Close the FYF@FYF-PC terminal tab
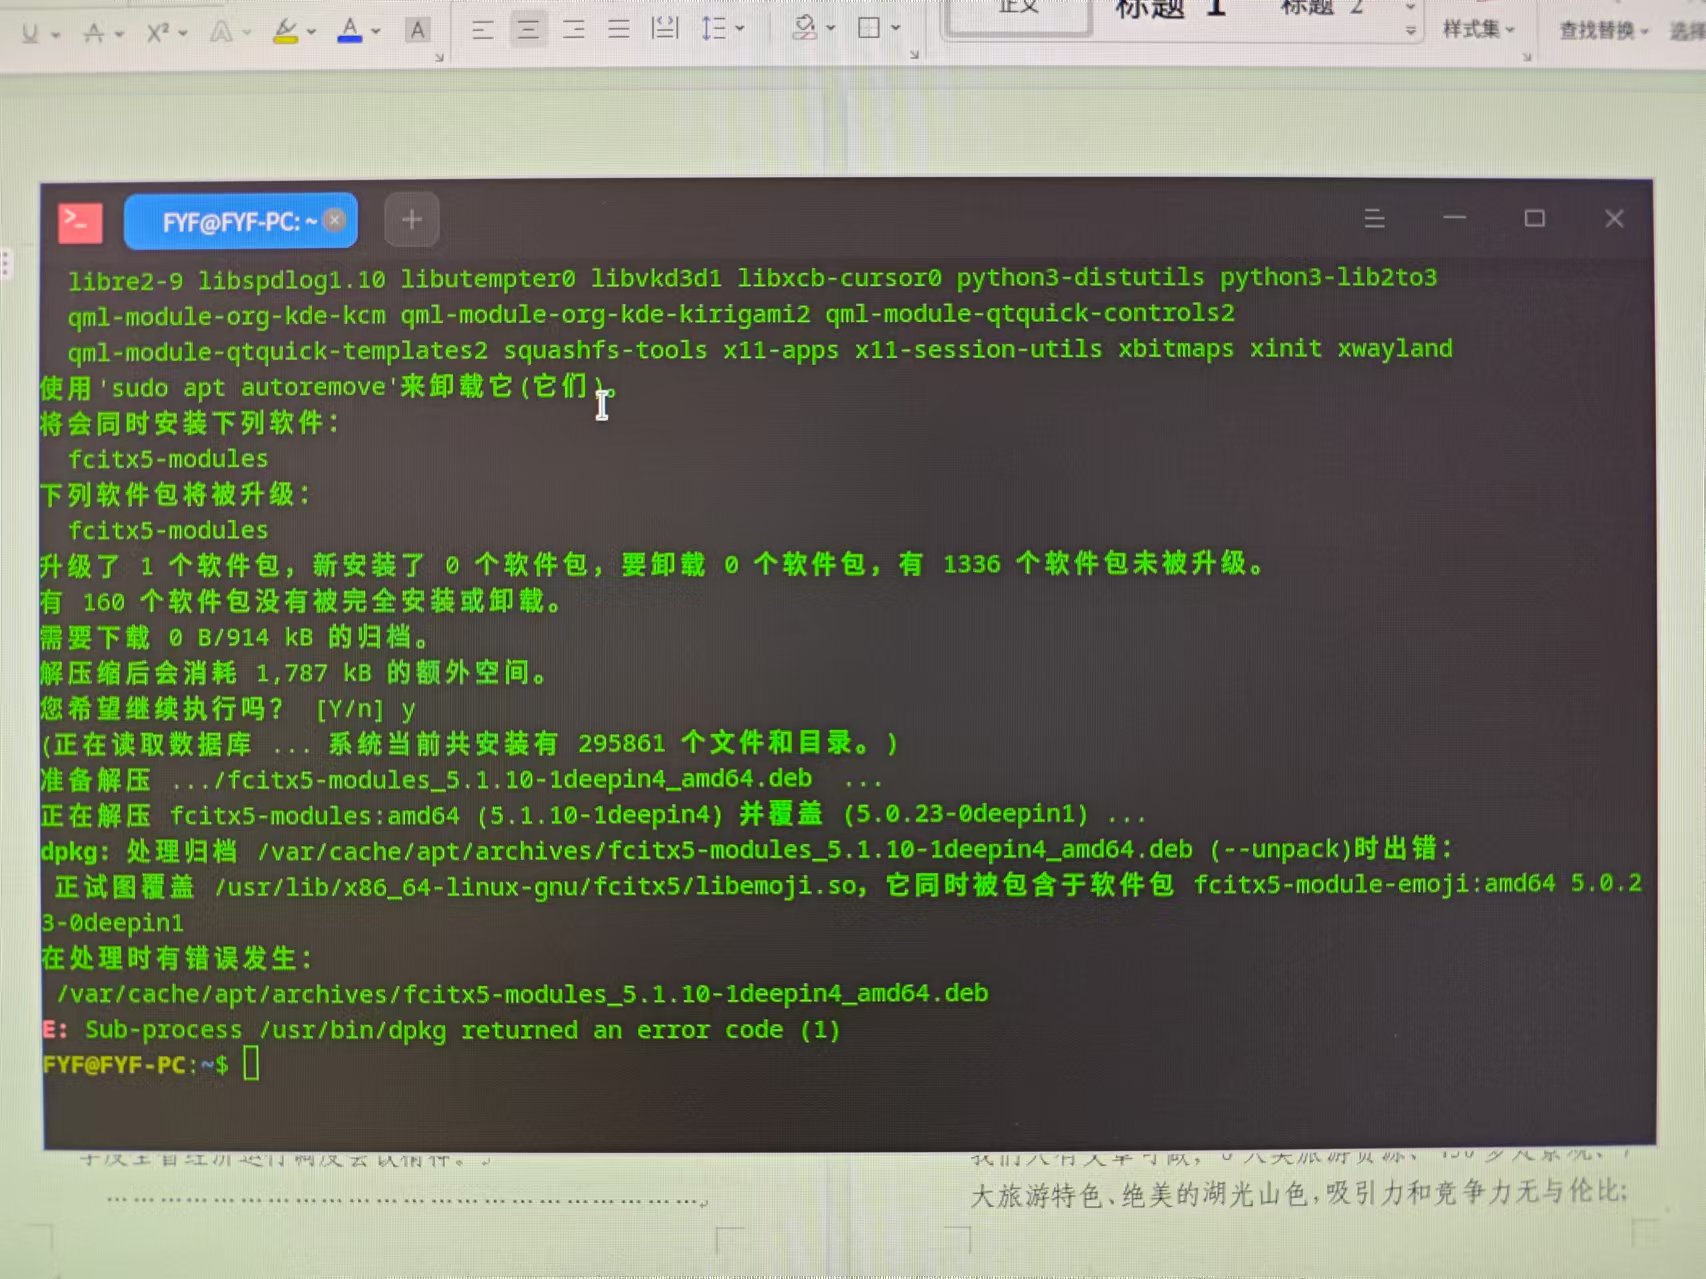Image resolution: width=1706 pixels, height=1279 pixels. tap(335, 220)
